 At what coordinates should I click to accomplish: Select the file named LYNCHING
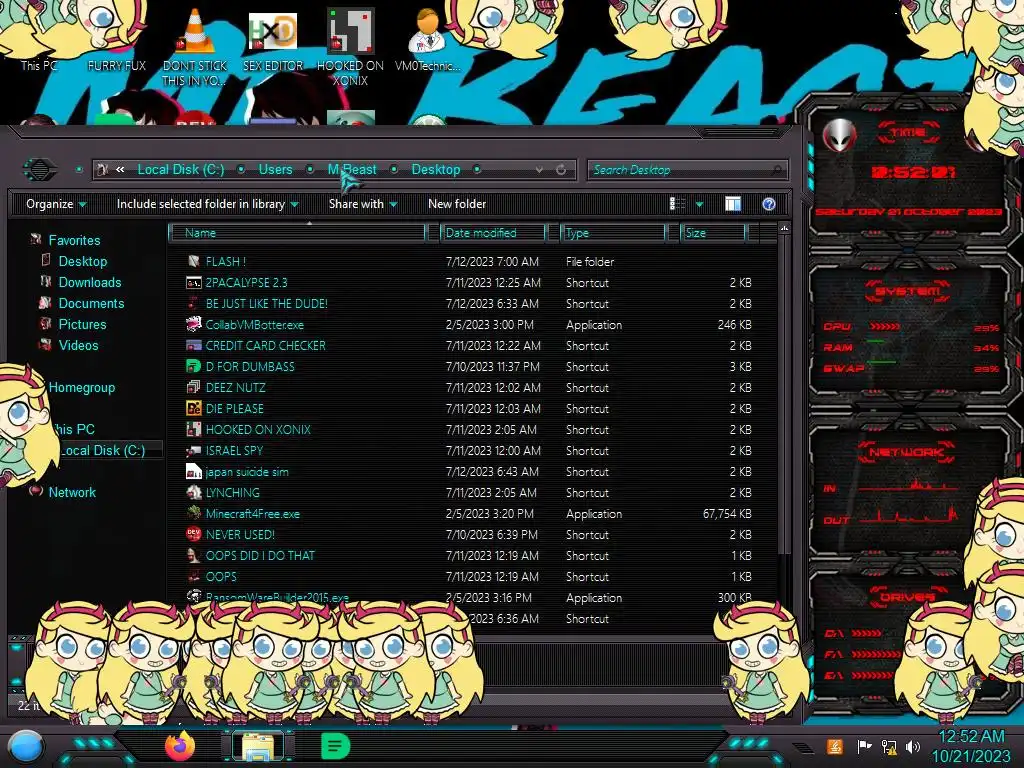232,492
